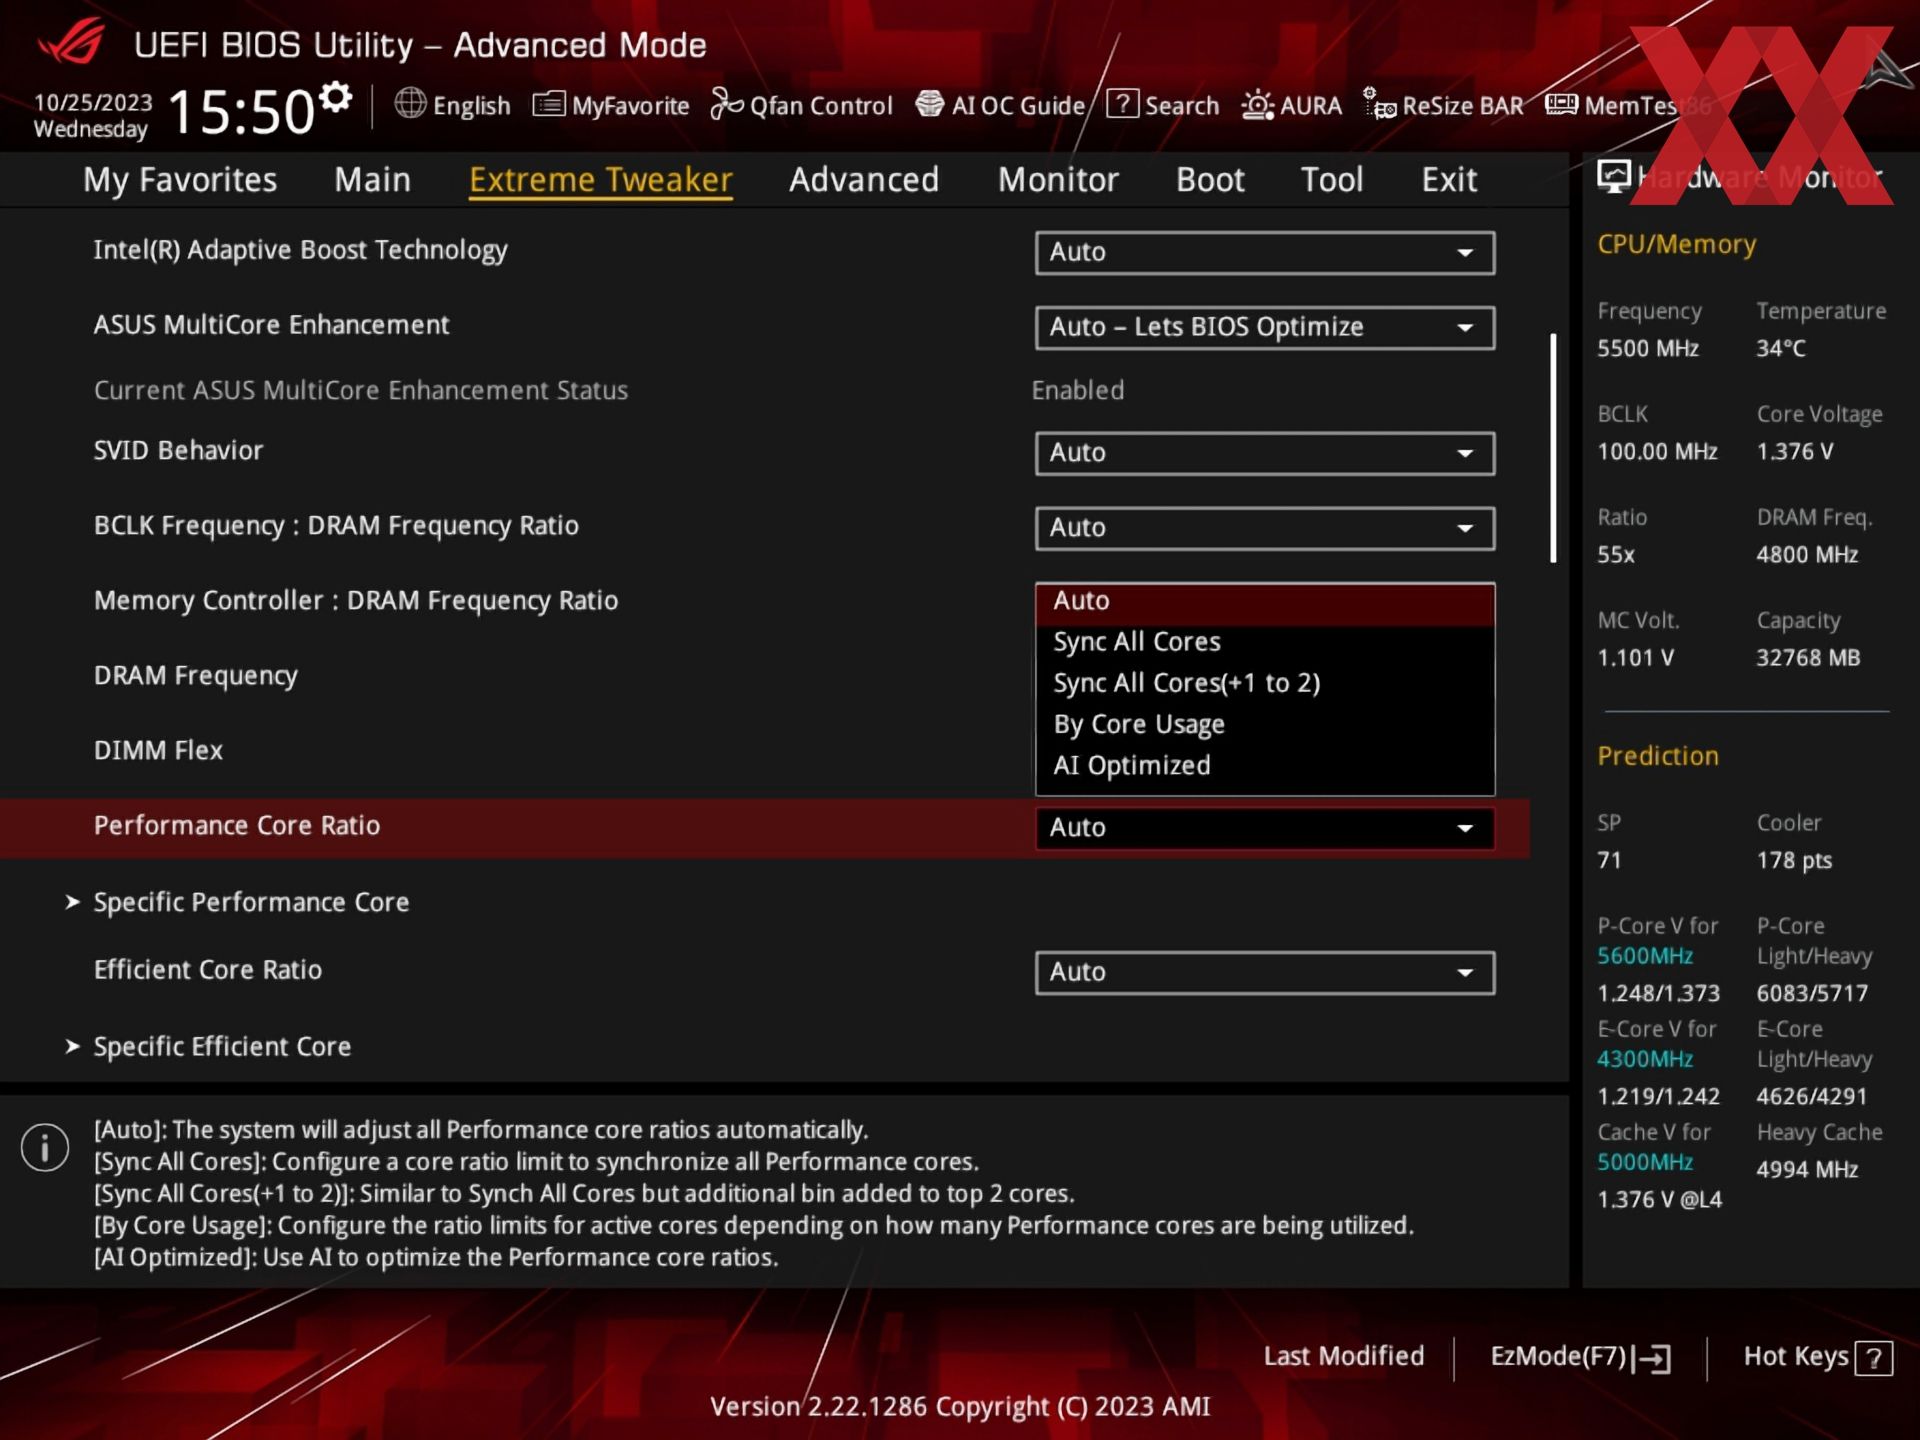Click the Search question mark icon

tap(1122, 103)
